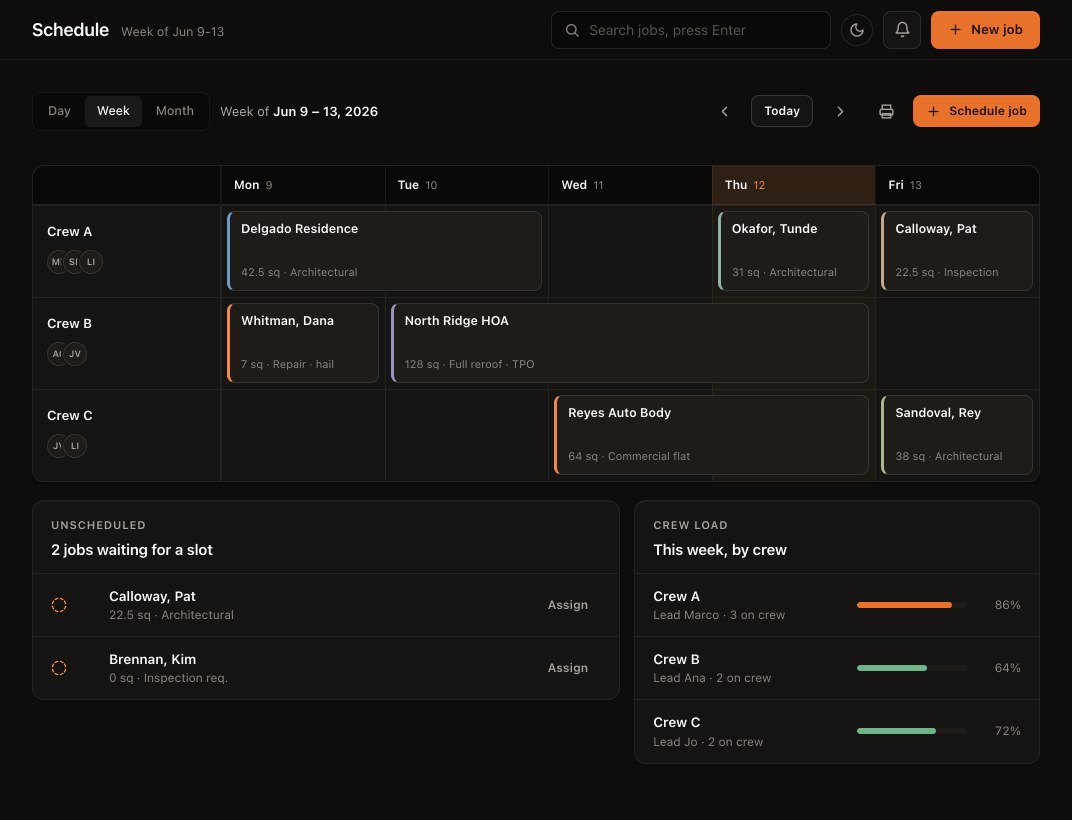Click the dashed circle next to Brennan, Kim

tap(59, 668)
